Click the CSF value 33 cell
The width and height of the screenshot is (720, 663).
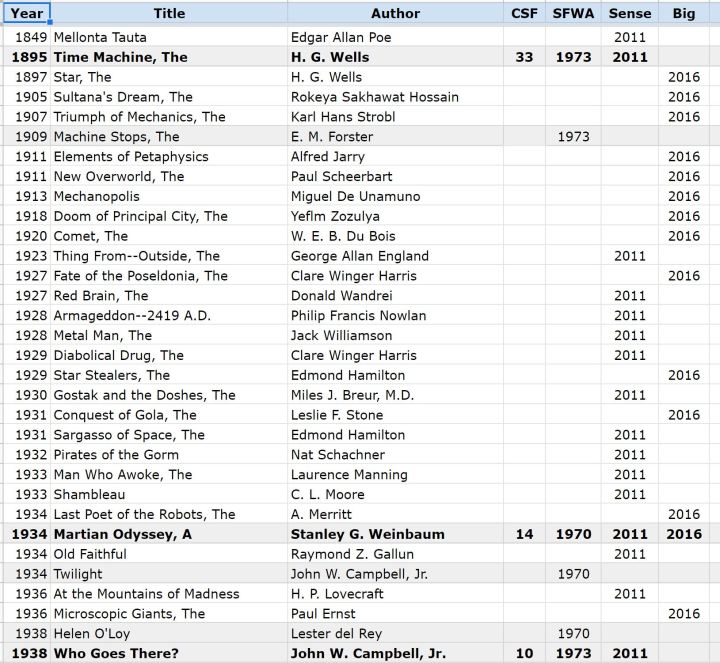click(x=523, y=57)
